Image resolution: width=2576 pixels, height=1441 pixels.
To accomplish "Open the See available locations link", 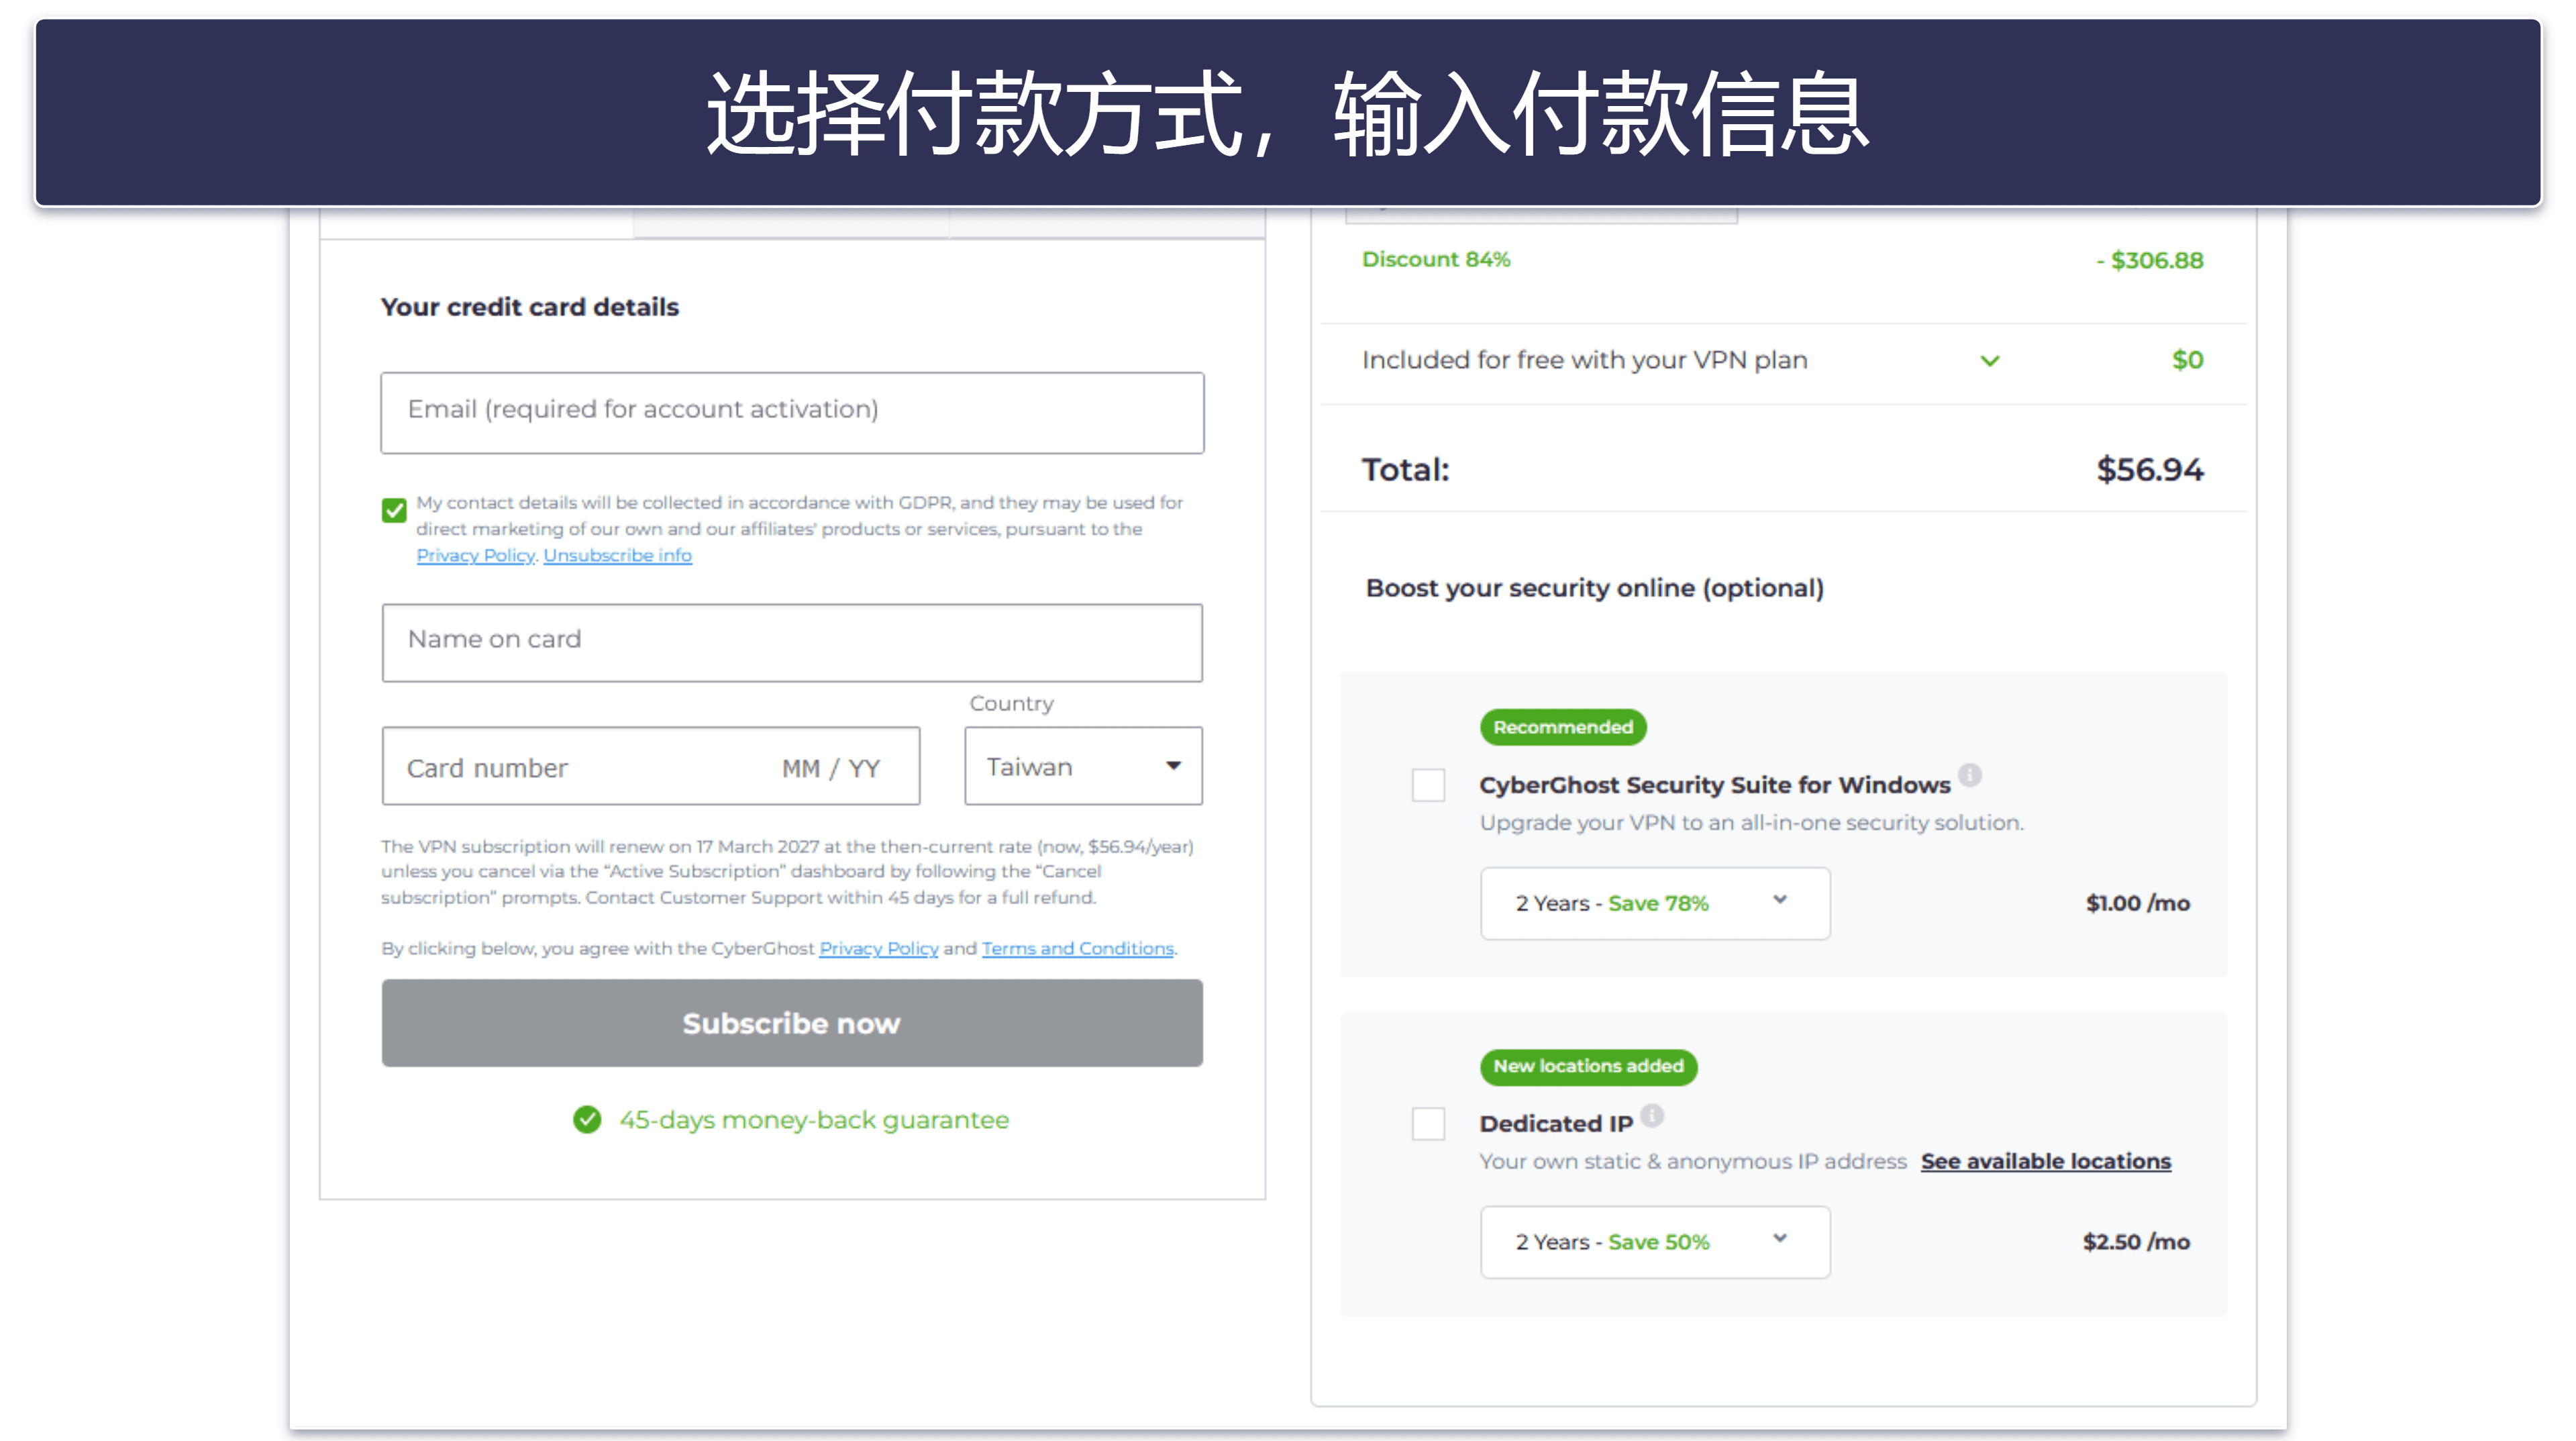I will (2046, 1161).
